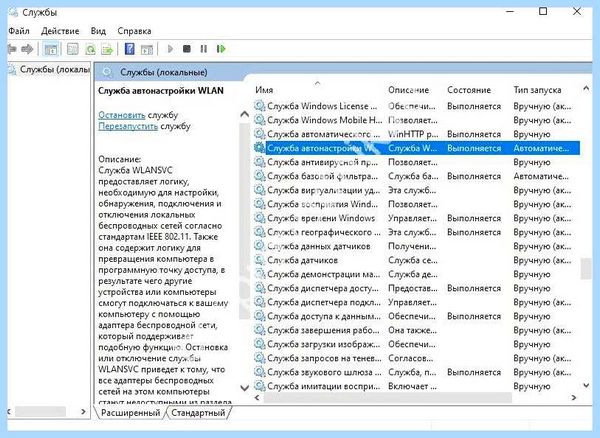Screen dimensions: 600x438
Task: Click left tree pane scroll right arrow
Action: [83, 412]
